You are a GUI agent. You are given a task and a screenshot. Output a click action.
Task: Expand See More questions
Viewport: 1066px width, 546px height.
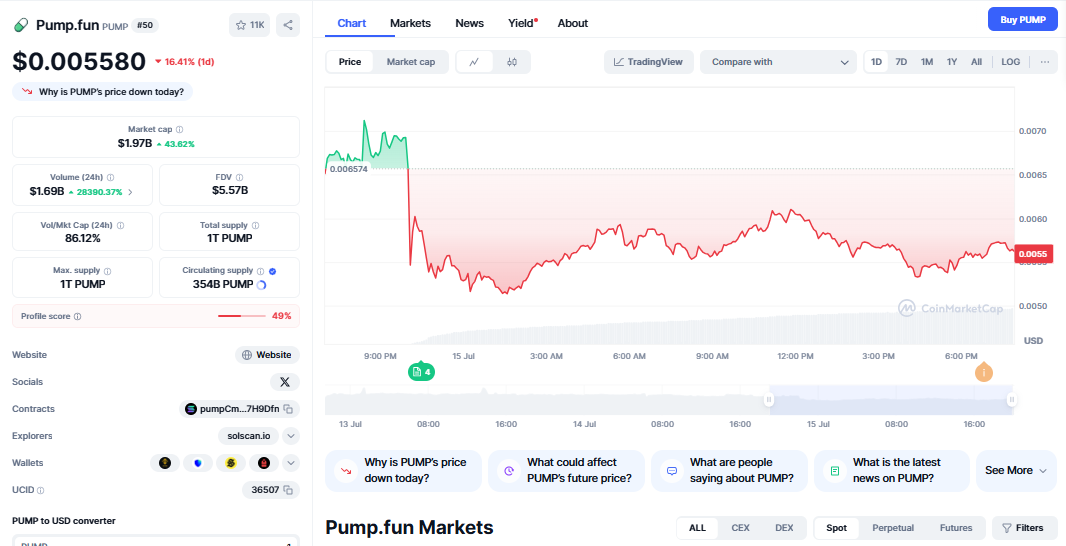pyautogui.click(x=1016, y=471)
